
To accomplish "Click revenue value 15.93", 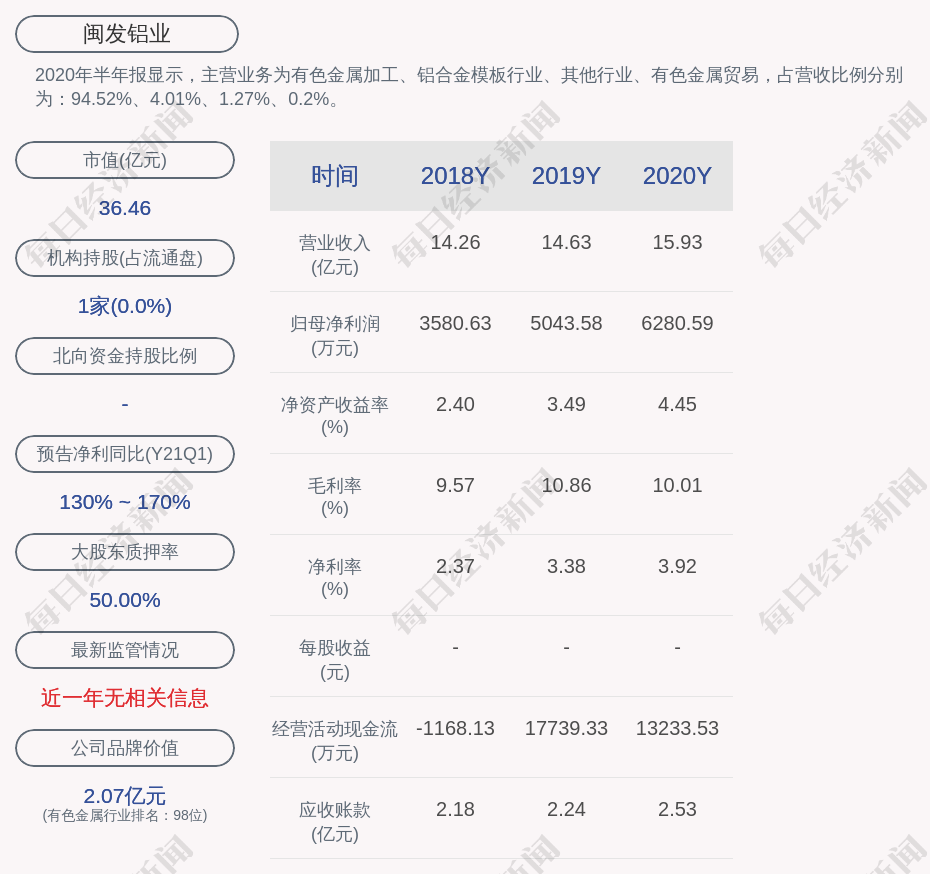I will [677, 243].
